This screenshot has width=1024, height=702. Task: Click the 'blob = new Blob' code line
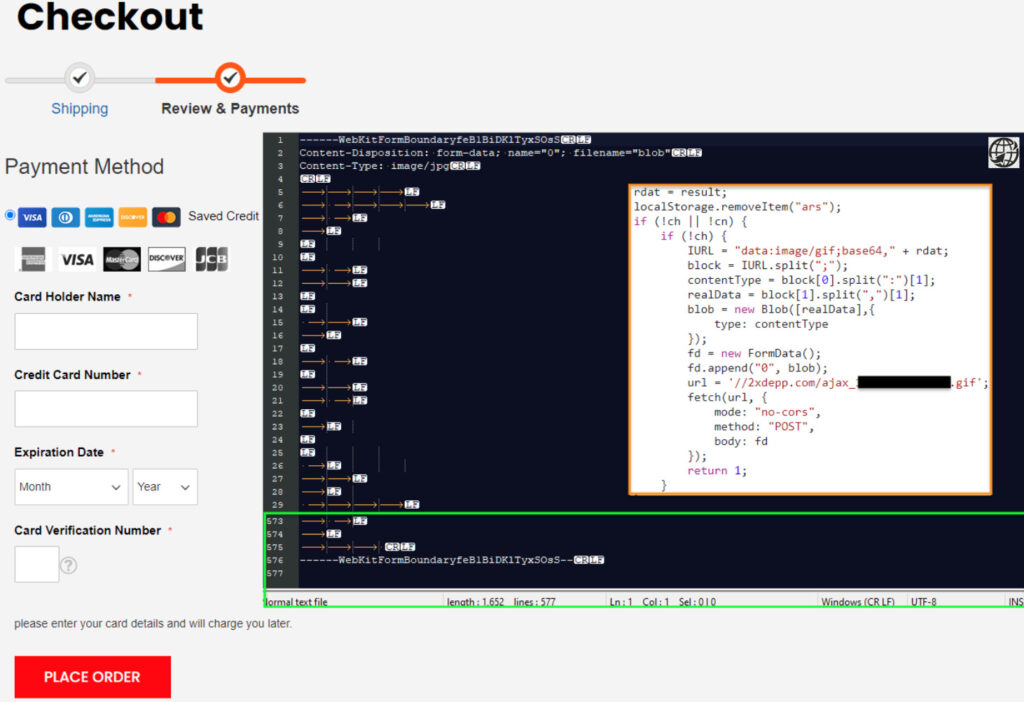tap(780, 310)
